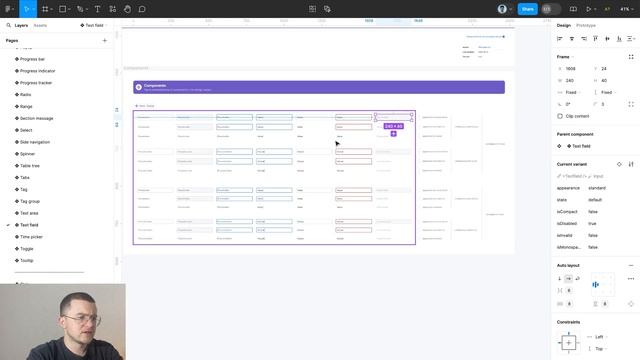This screenshot has height=360, width=640.
Task: Open the user avatar menu
Action: tap(504, 9)
